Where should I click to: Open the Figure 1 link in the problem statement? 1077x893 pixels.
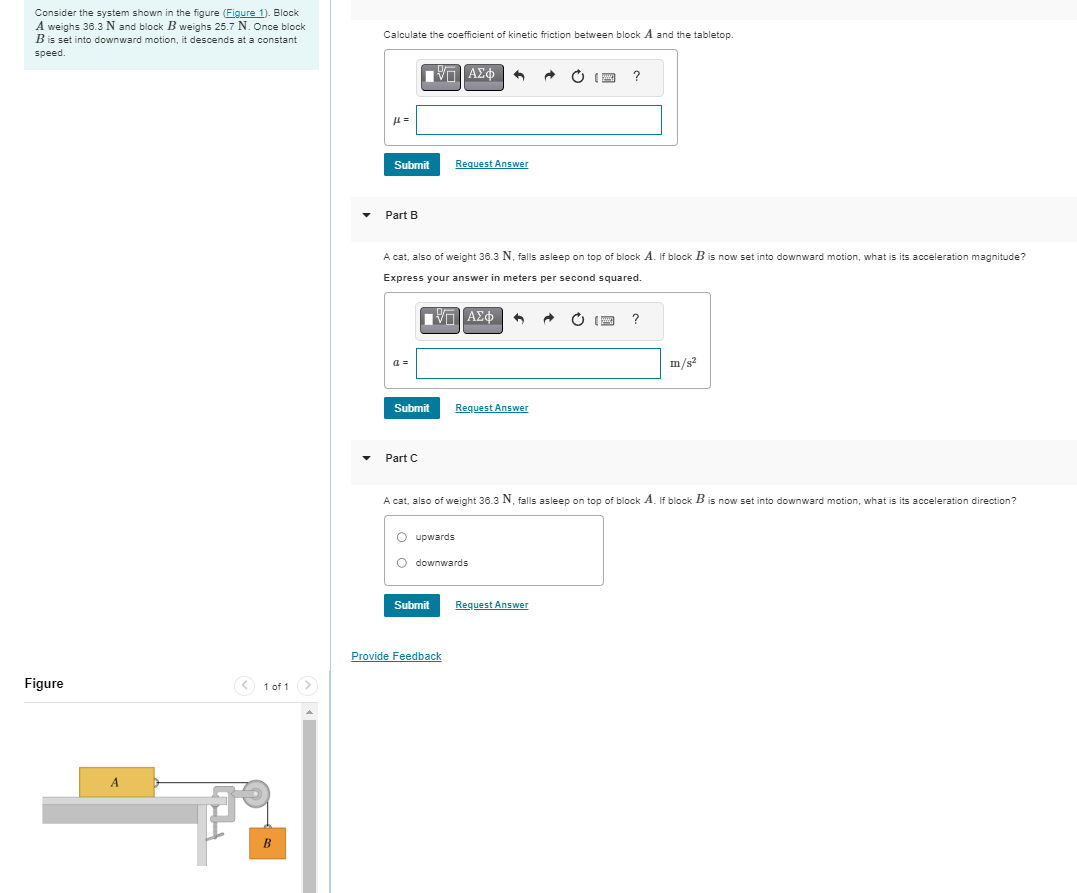point(243,12)
